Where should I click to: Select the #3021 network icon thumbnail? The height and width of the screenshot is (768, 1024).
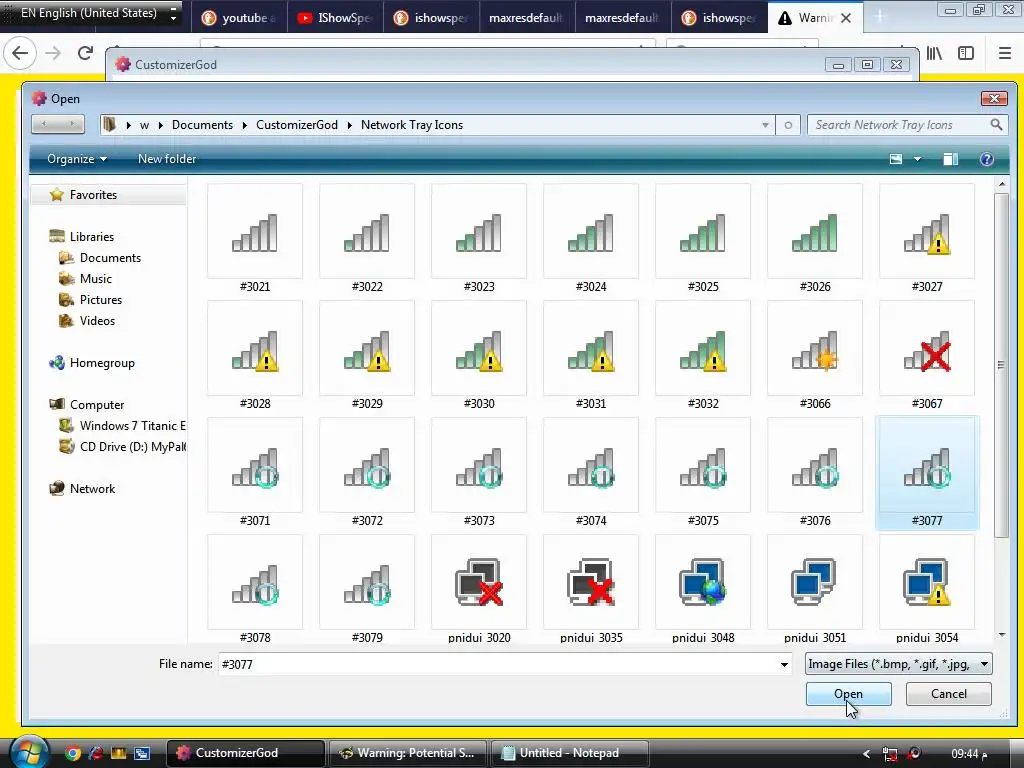tap(255, 238)
